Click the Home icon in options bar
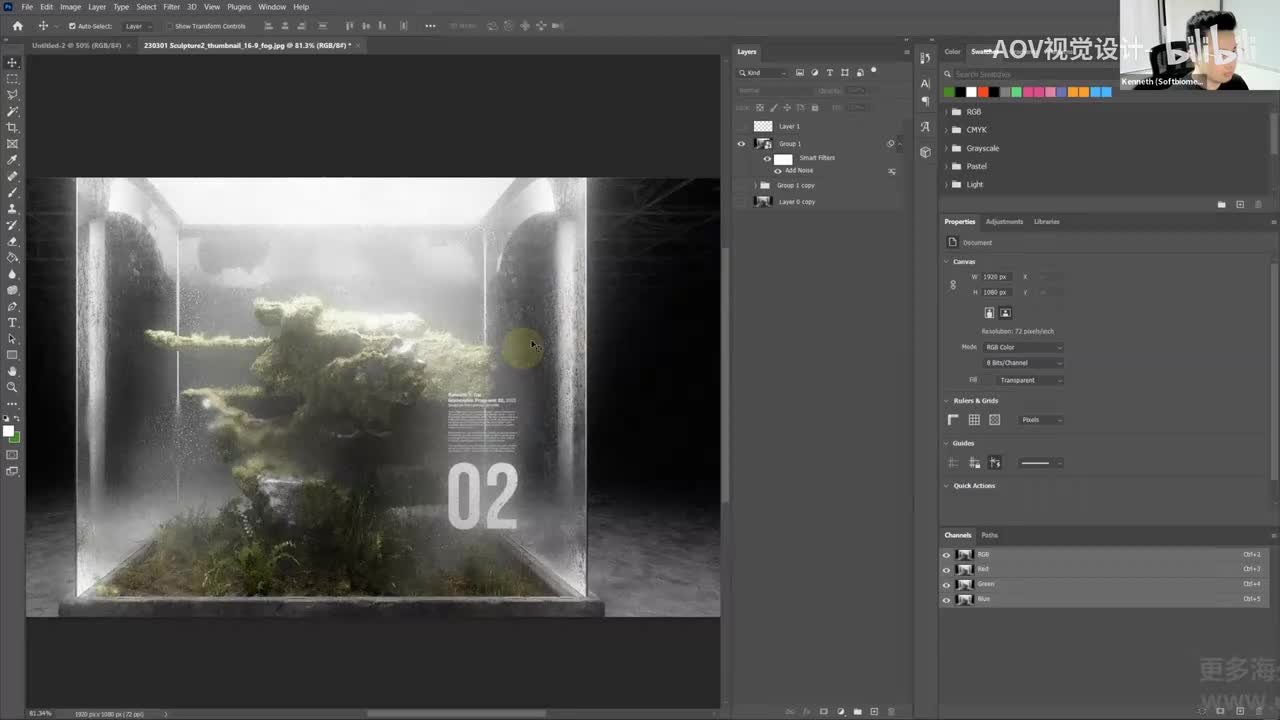The height and width of the screenshot is (720, 1280). (x=17, y=26)
